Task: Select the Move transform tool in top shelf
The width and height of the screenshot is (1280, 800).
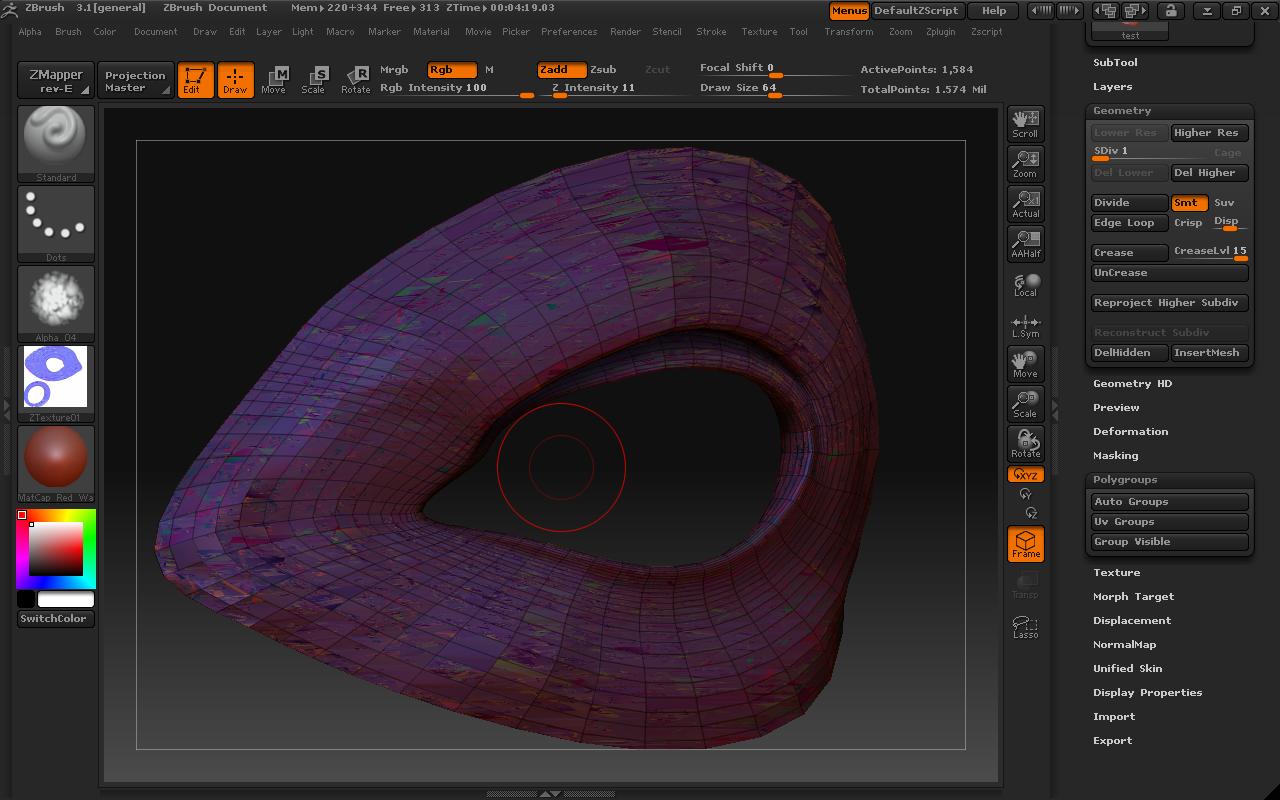Action: point(273,80)
